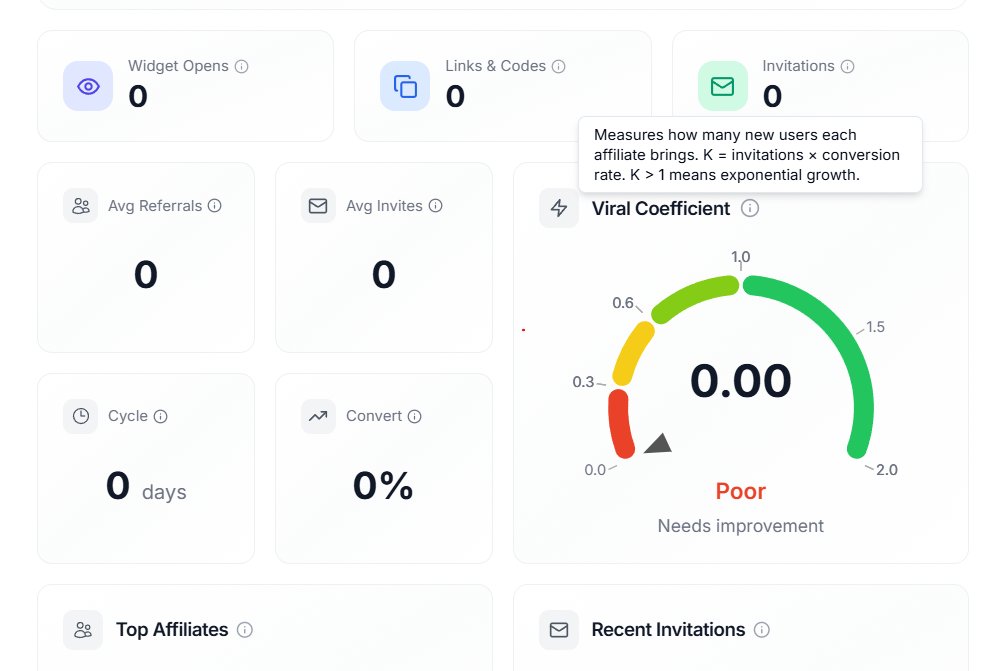
Task: Click the trend-arrow icon on Convert card
Action: (x=318, y=416)
